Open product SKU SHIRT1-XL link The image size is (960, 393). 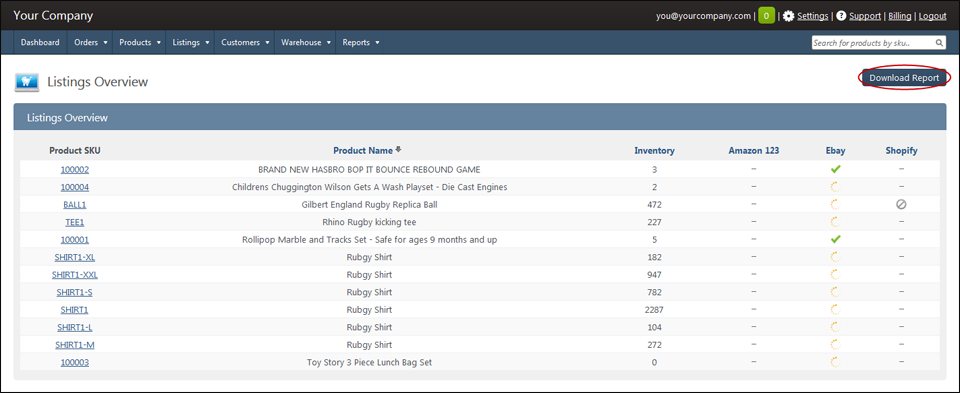(75, 257)
